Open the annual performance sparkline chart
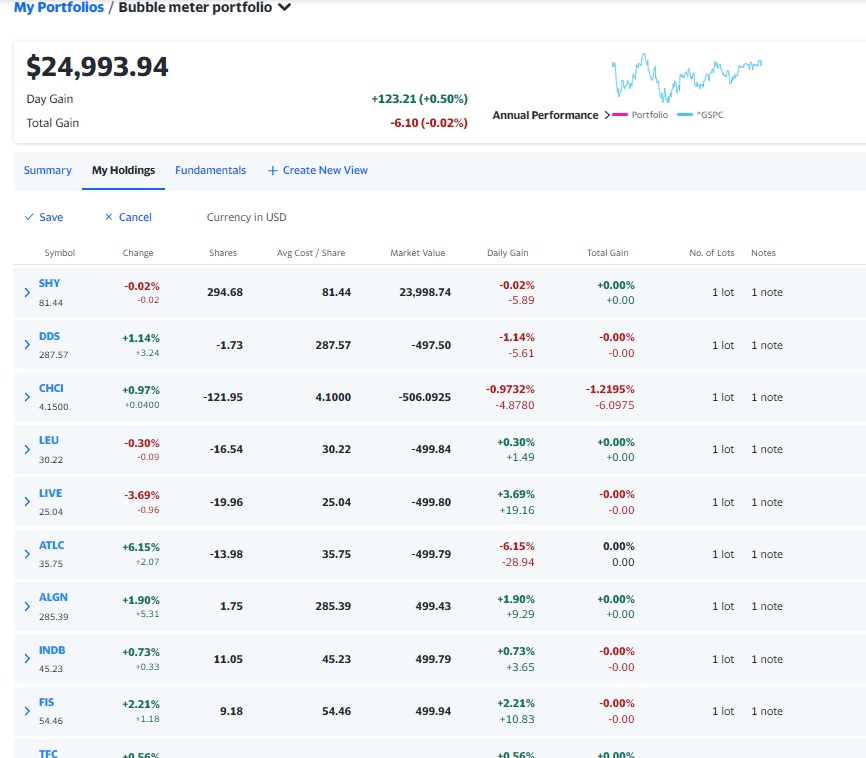This screenshot has height=758, width=866. click(x=687, y=78)
